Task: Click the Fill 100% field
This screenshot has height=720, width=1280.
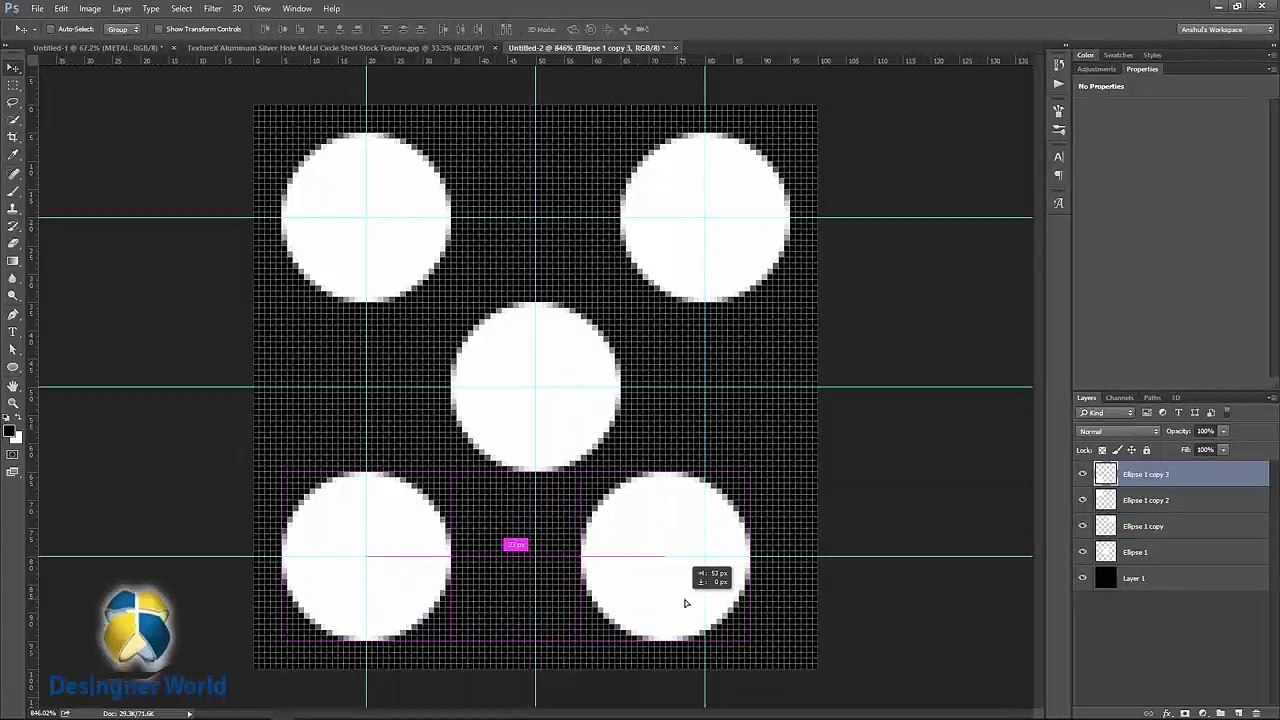Action: (x=1205, y=450)
